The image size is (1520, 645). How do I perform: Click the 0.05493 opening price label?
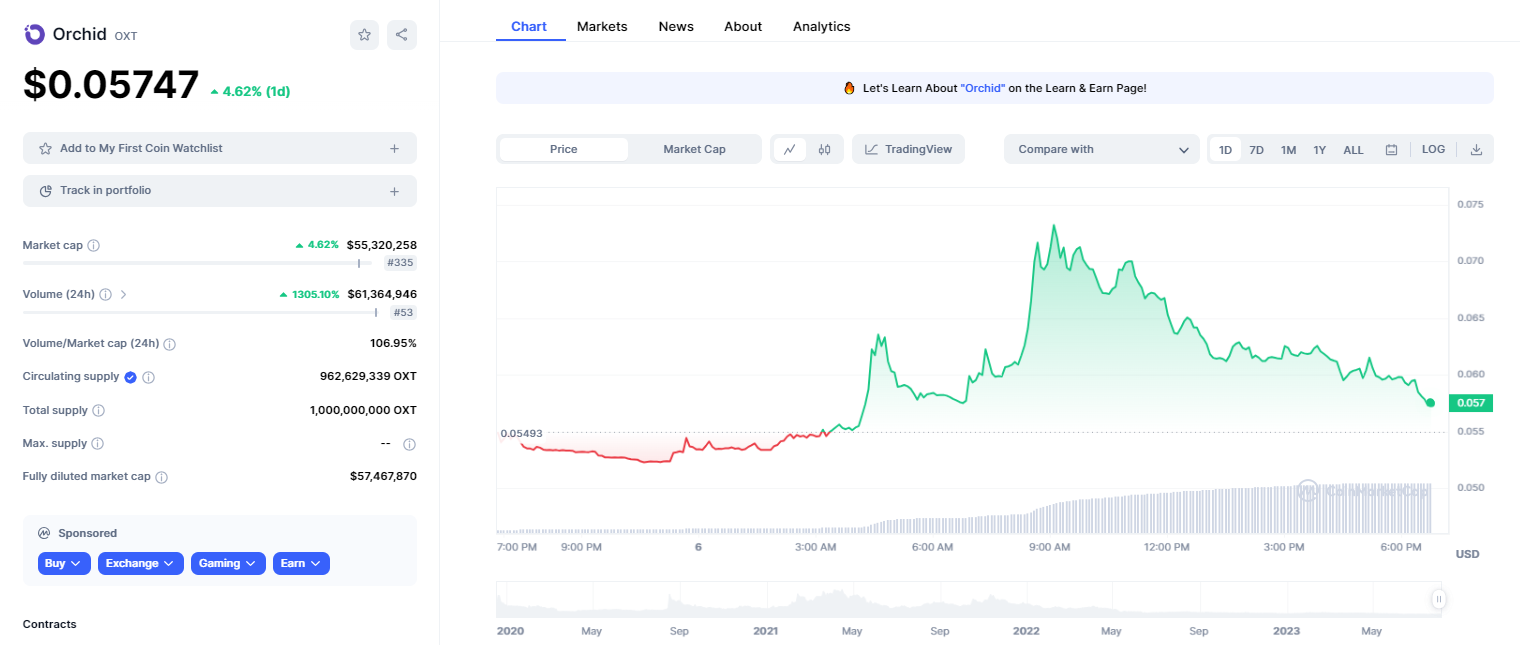(x=521, y=433)
